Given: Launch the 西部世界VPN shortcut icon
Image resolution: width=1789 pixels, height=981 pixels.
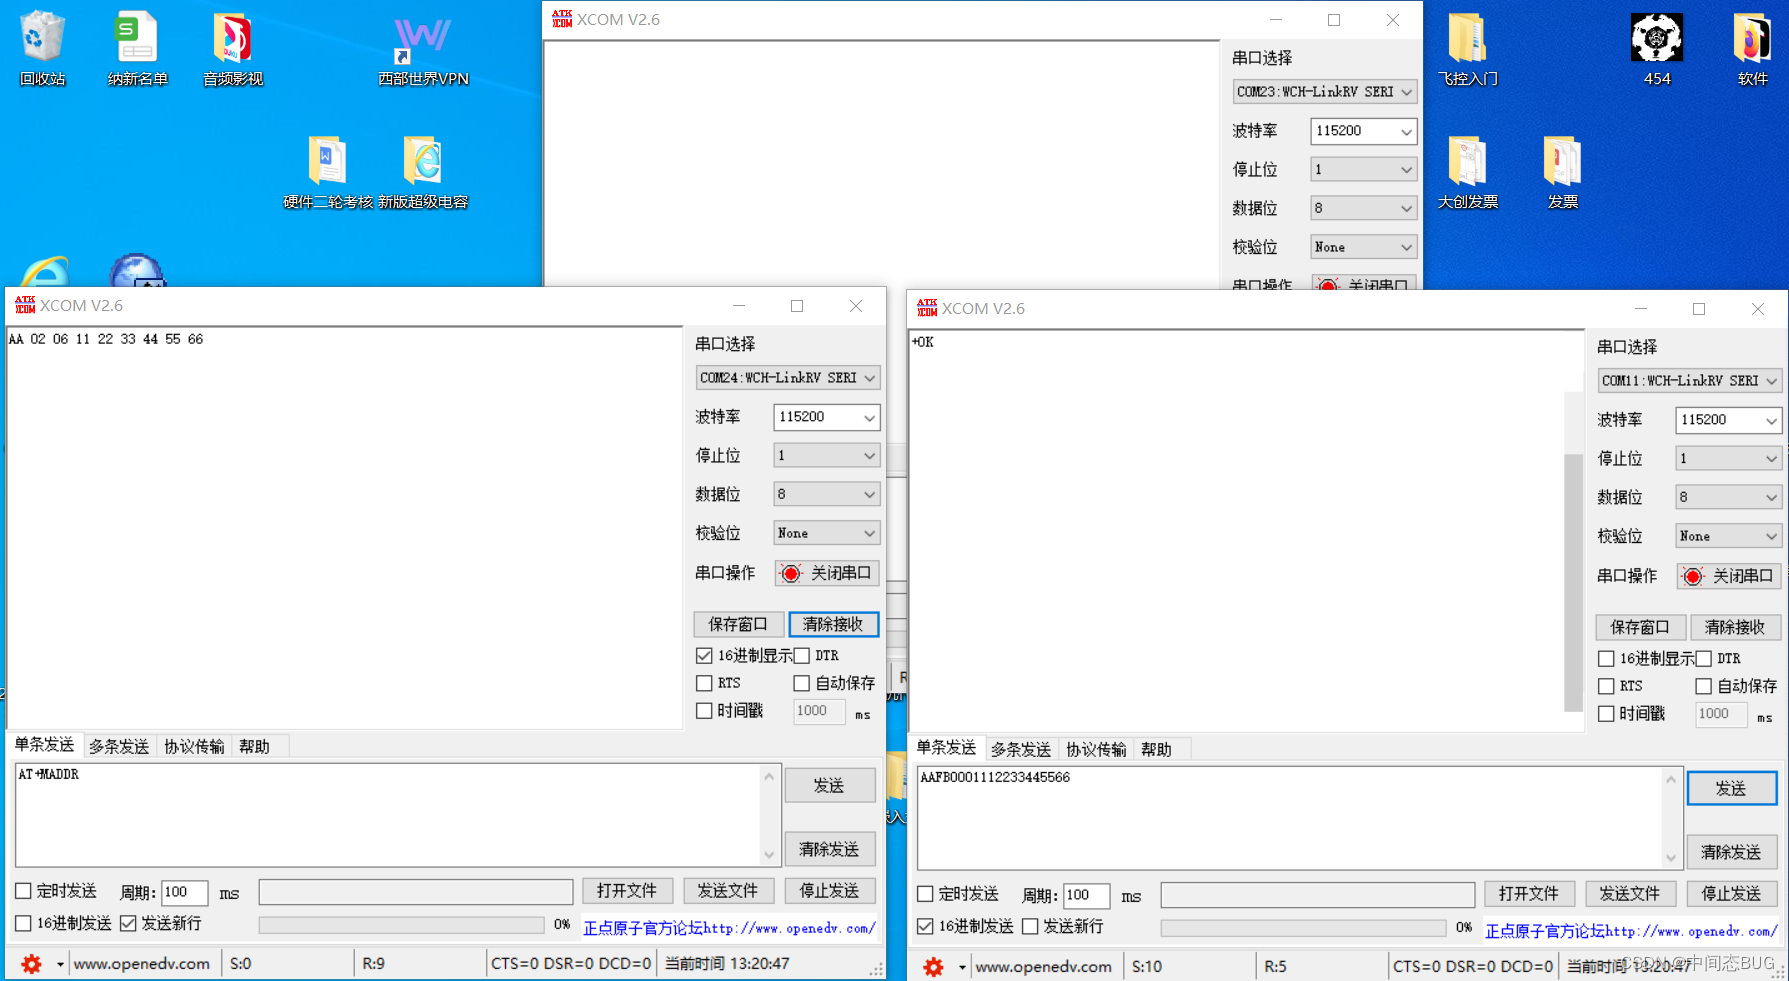Looking at the screenshot, I should [x=423, y=48].
